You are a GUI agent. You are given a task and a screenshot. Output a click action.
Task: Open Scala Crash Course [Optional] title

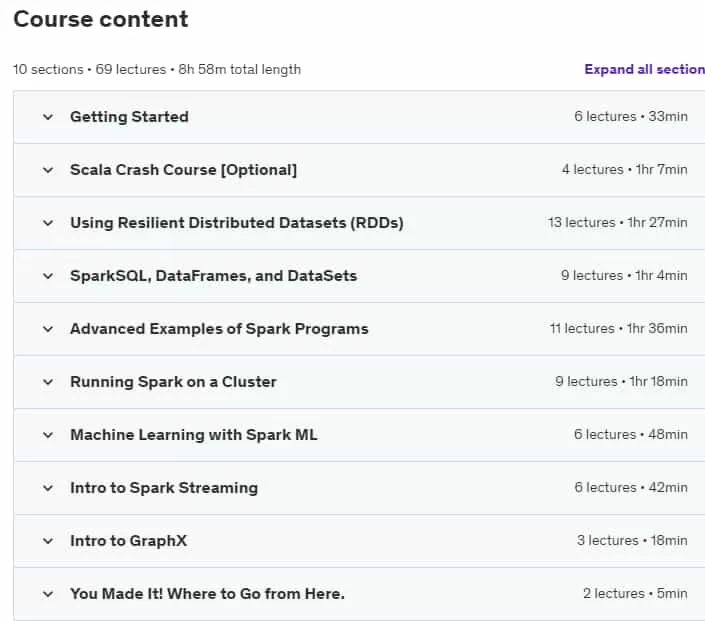[x=183, y=170]
